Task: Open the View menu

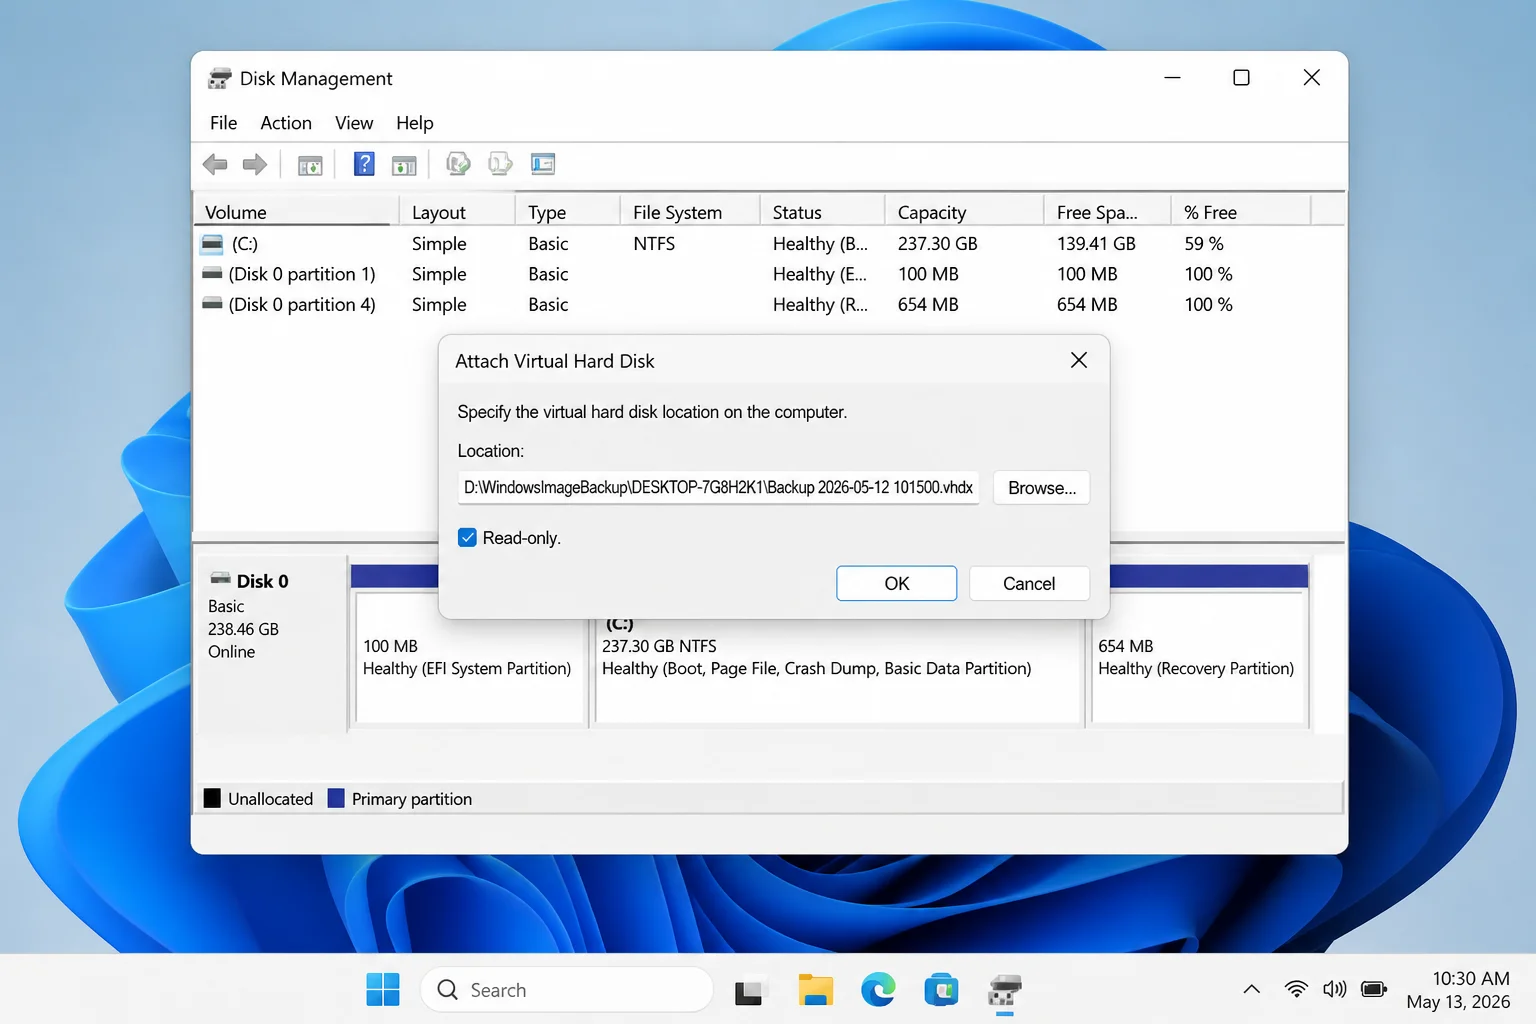Action: [x=354, y=123]
